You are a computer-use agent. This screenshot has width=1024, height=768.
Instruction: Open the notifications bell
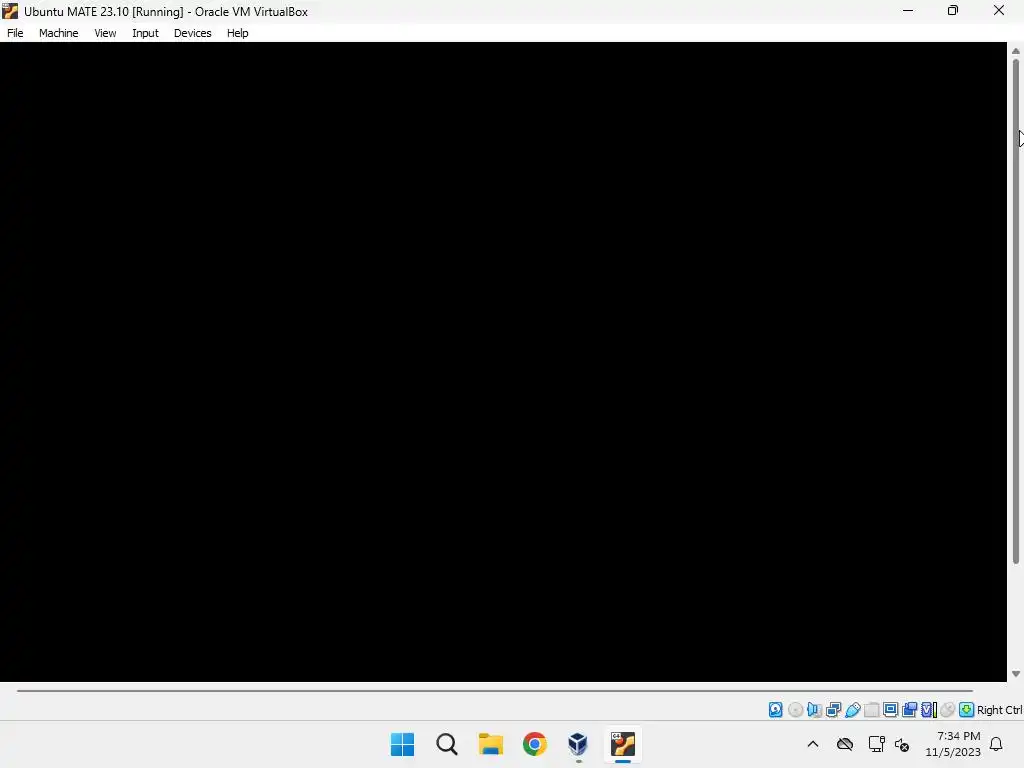[997, 744]
